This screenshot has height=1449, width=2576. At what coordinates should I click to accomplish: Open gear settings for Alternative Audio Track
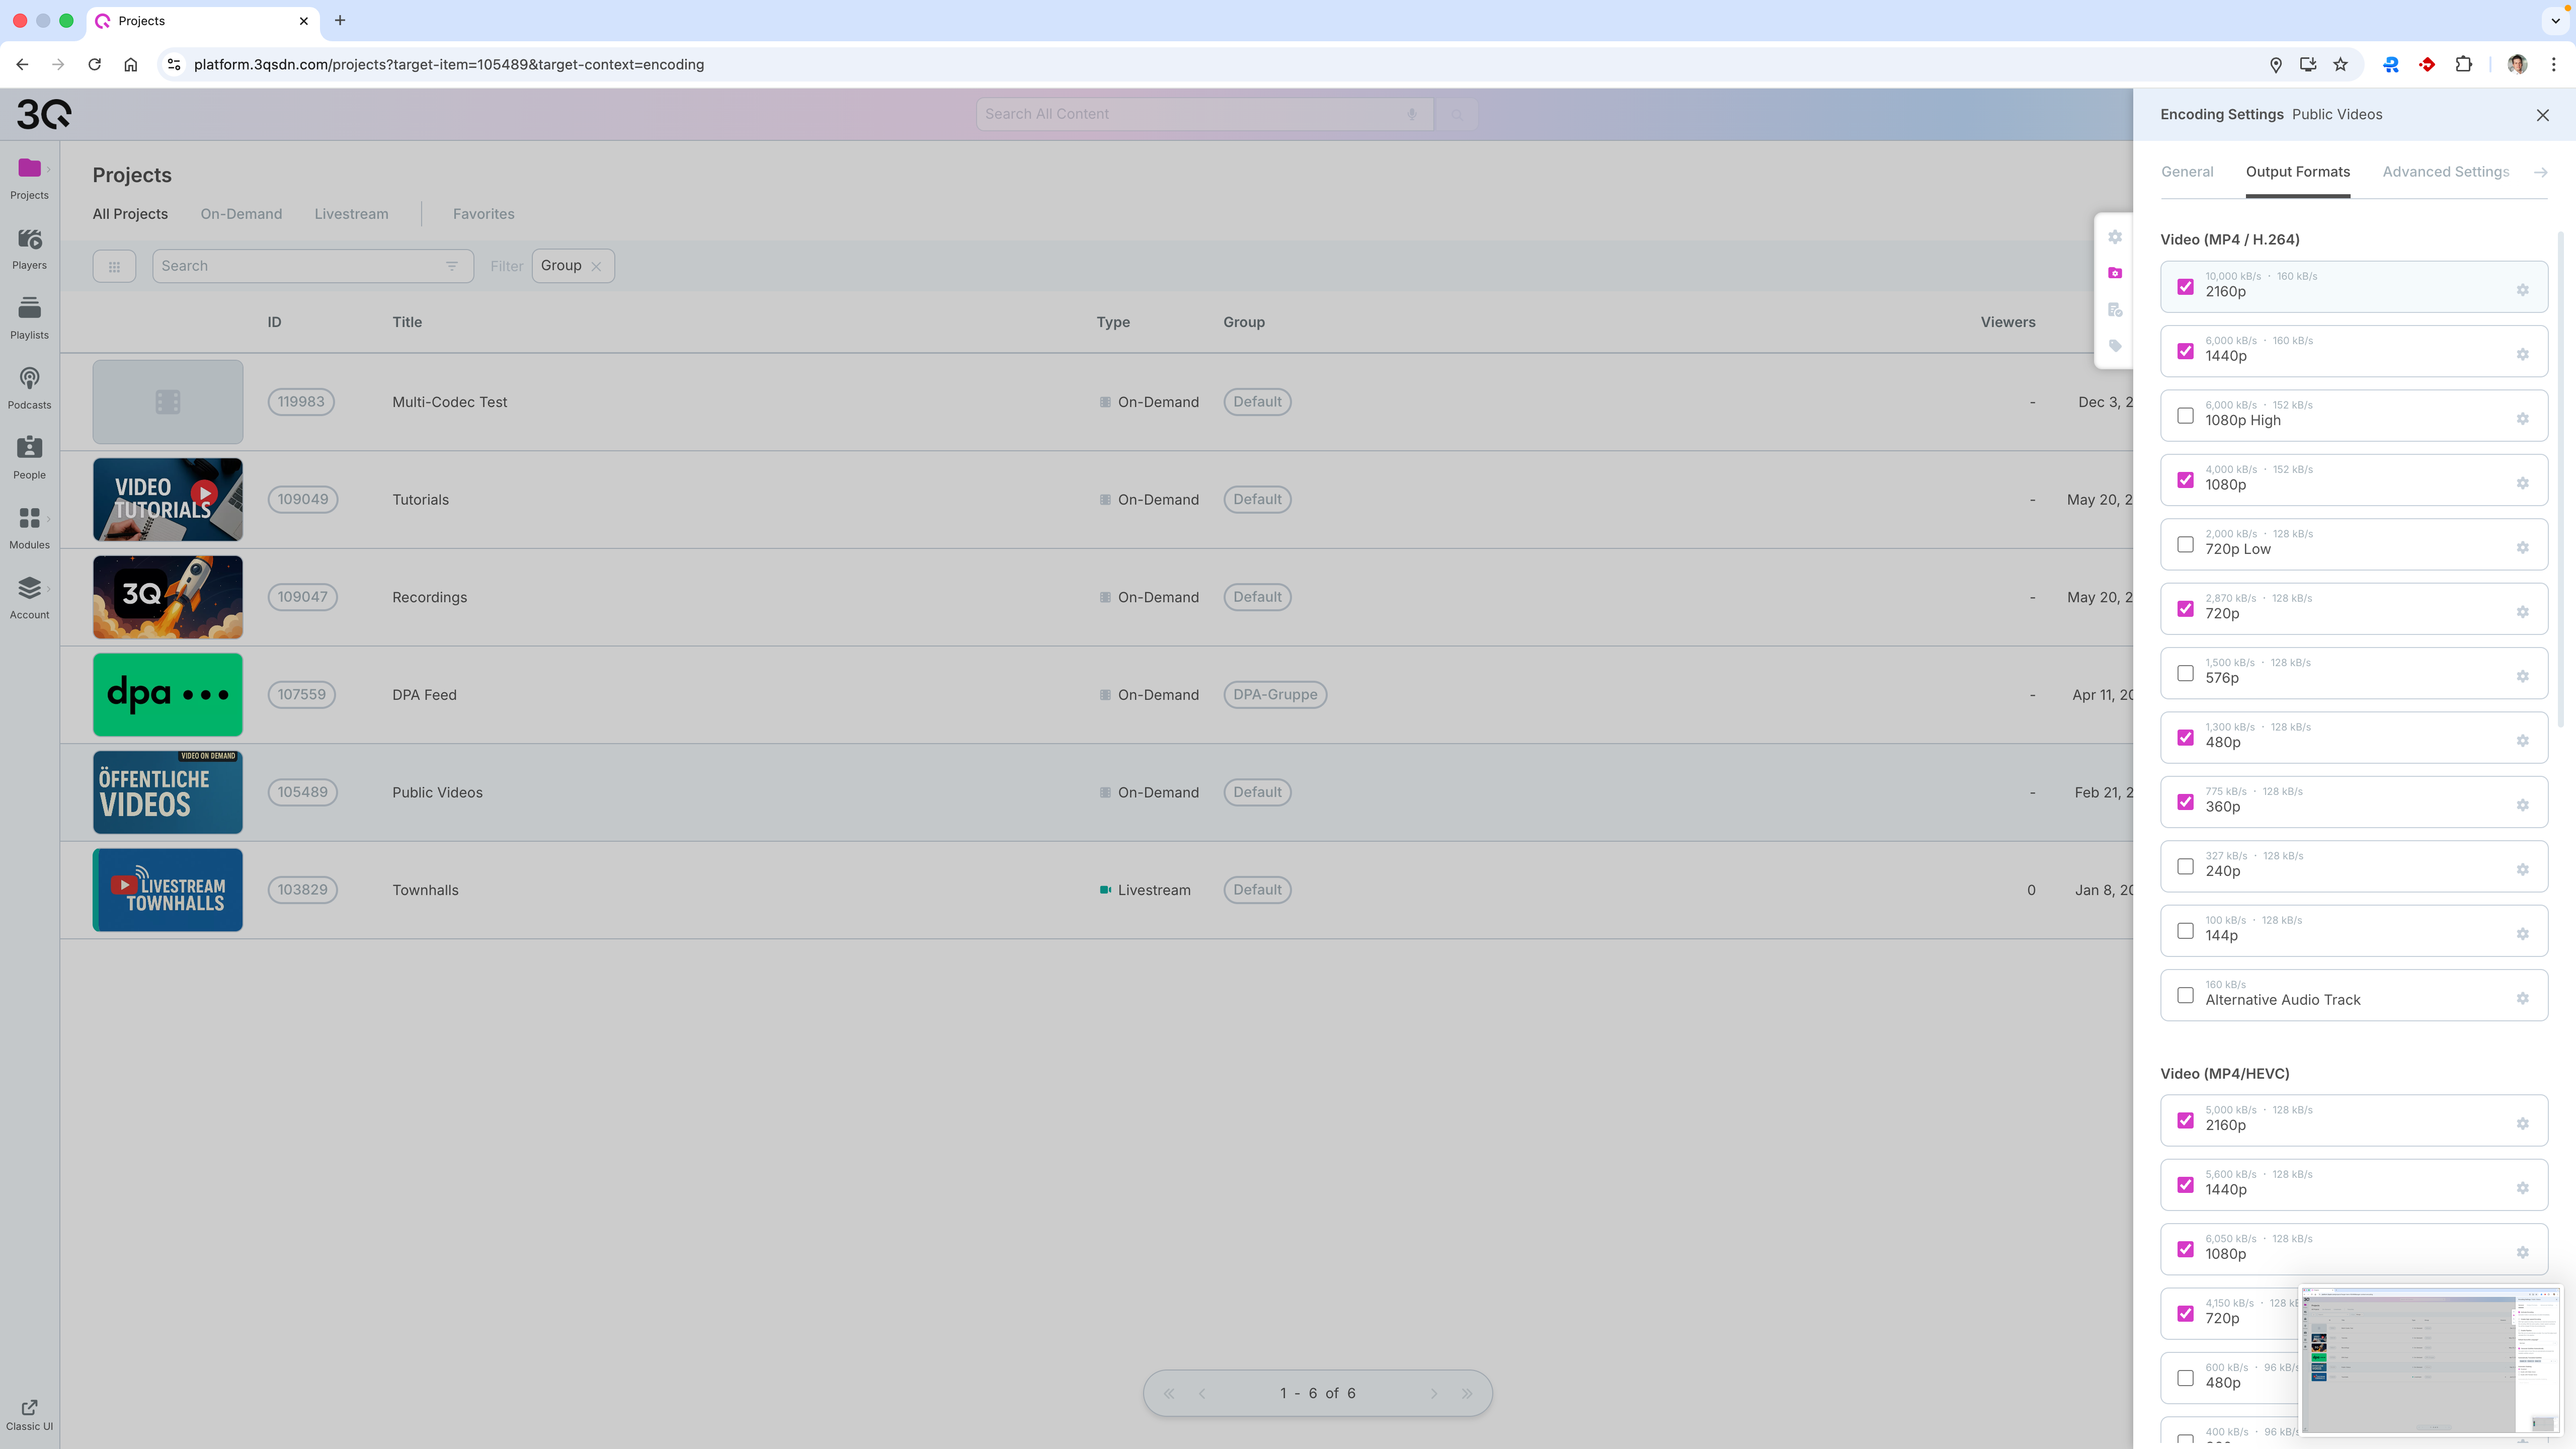click(x=2522, y=998)
